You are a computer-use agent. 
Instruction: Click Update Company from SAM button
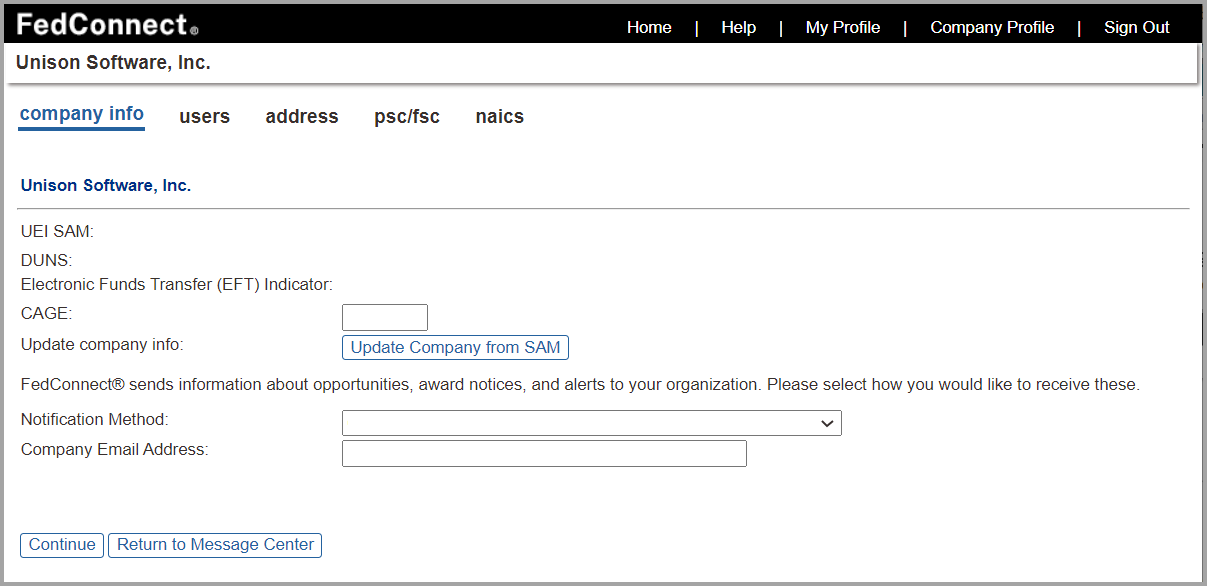[x=455, y=348]
